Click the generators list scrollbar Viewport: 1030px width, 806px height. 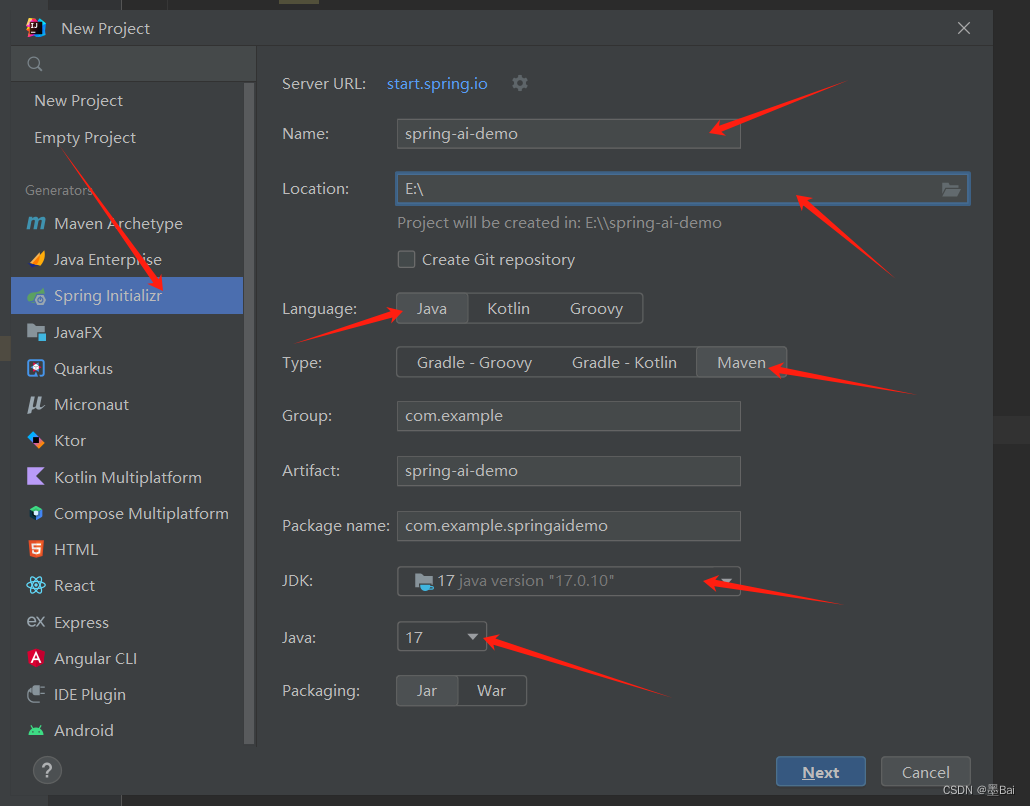tap(249, 414)
